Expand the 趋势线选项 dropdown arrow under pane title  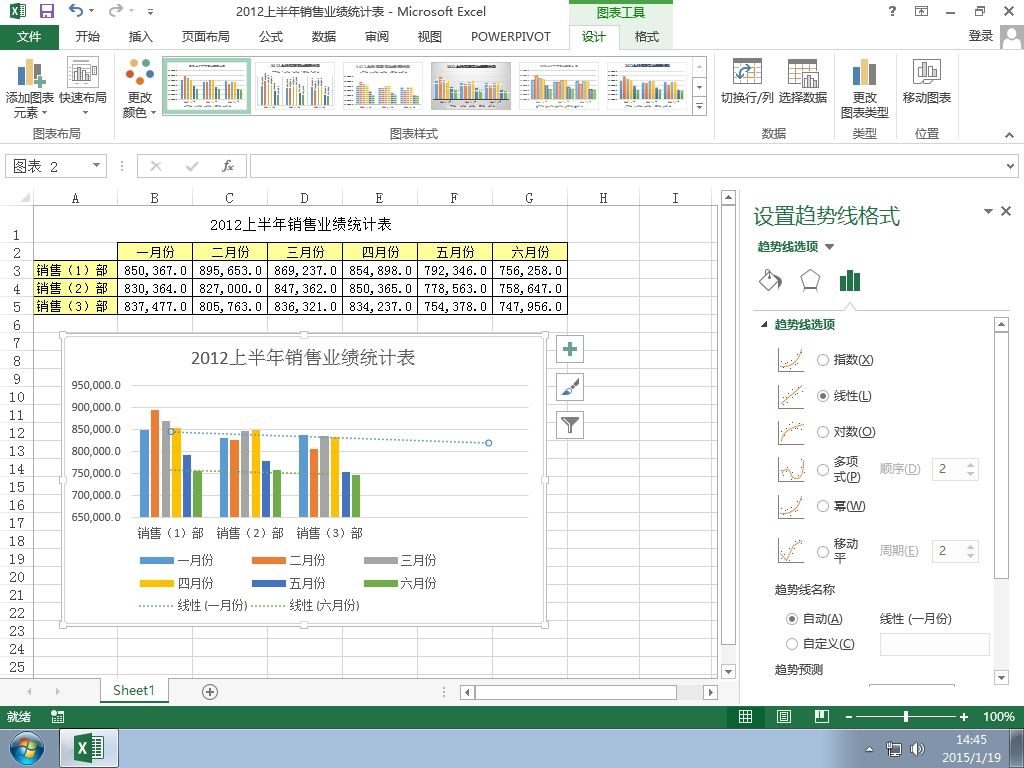(x=829, y=247)
